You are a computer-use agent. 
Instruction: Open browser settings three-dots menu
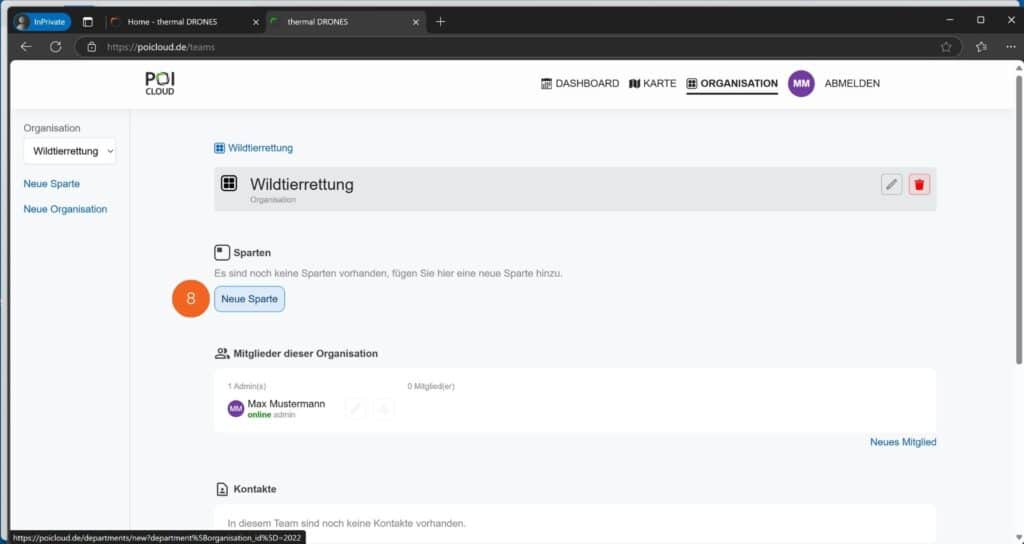pyautogui.click(x=1008, y=47)
